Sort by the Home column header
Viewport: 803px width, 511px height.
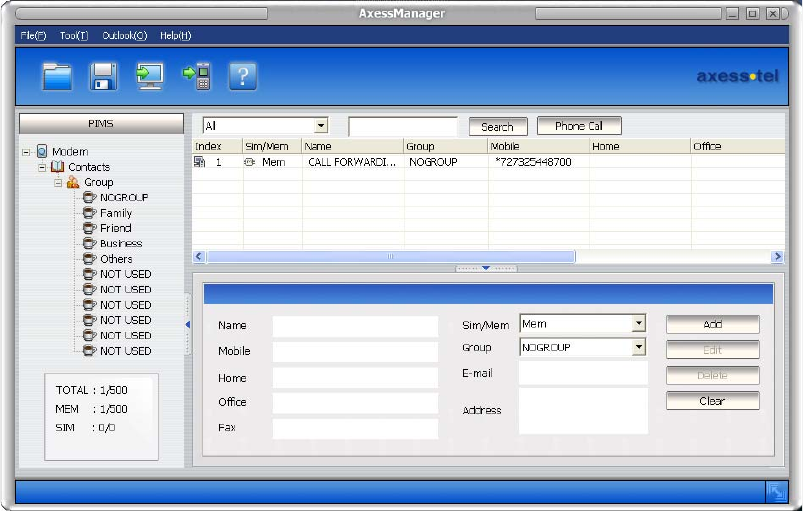640,146
